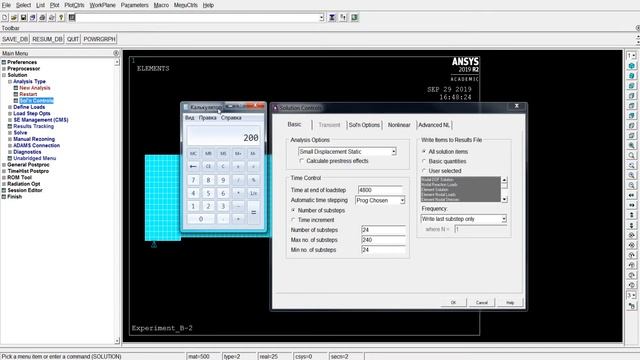Click the Main Menu panel pin icon
This screenshot has height=360, width=640.
[x=116, y=53]
